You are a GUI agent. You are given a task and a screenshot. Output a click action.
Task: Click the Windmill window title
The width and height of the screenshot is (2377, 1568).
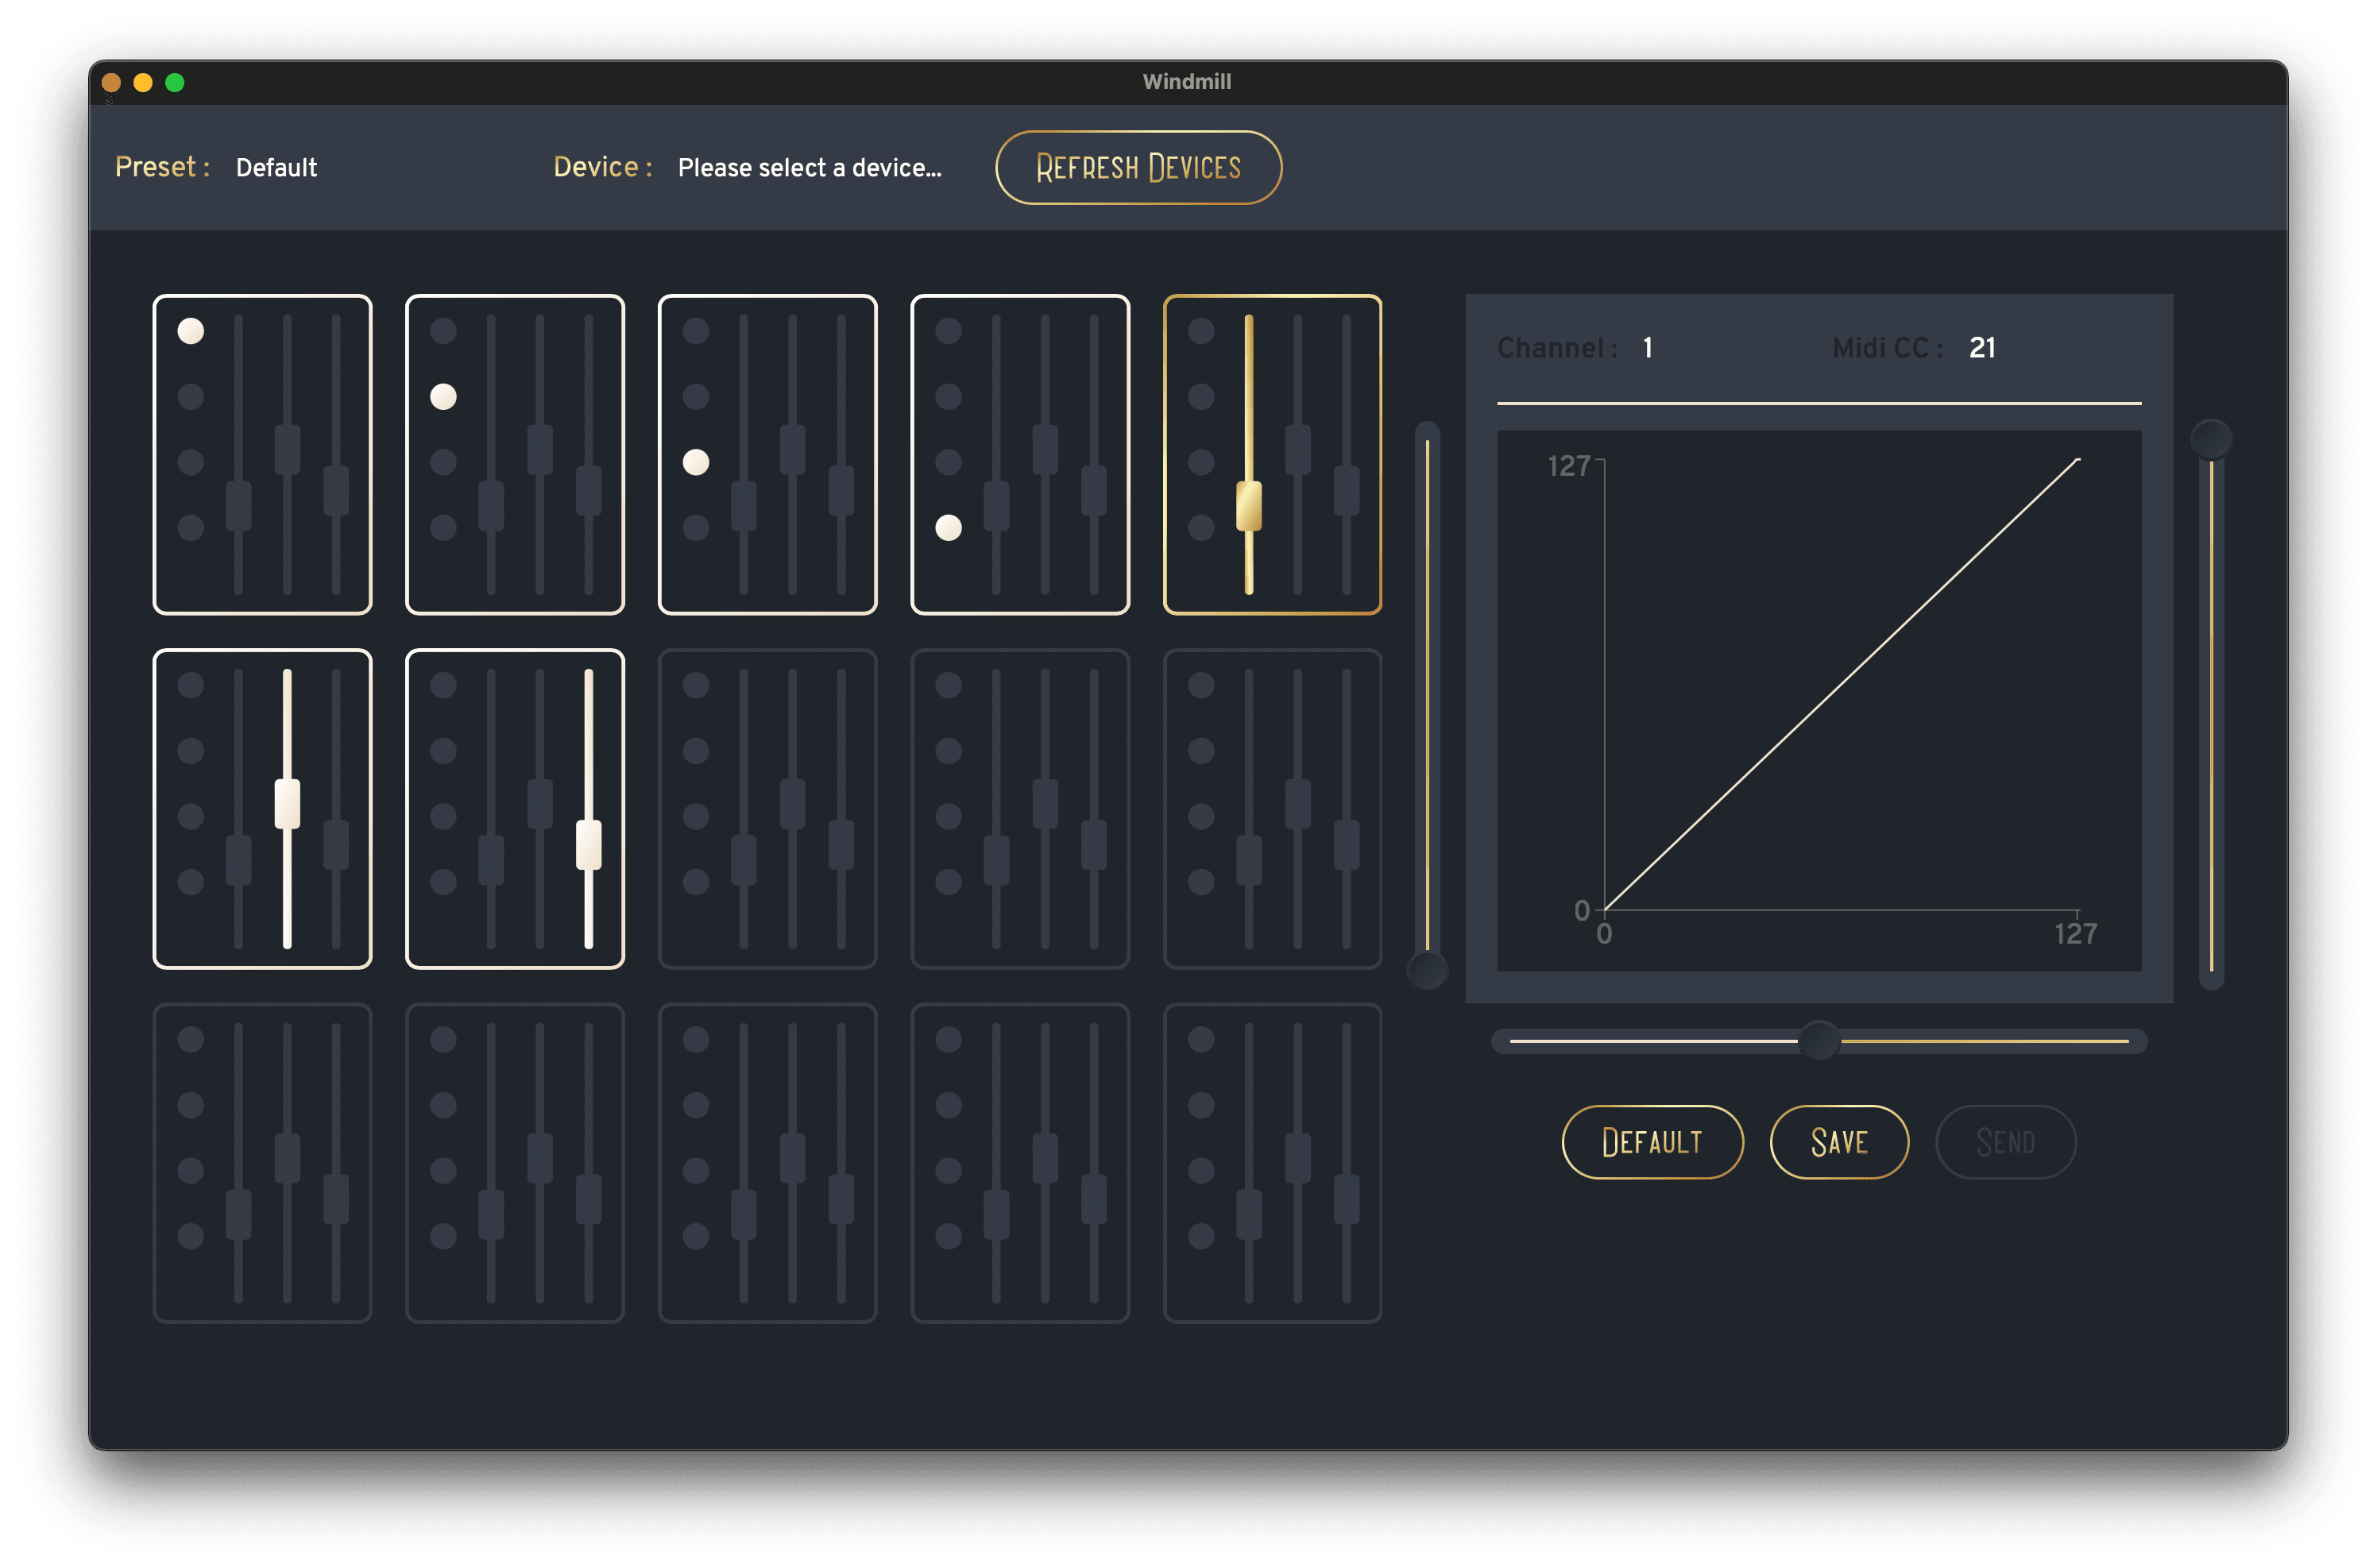(x=1187, y=82)
